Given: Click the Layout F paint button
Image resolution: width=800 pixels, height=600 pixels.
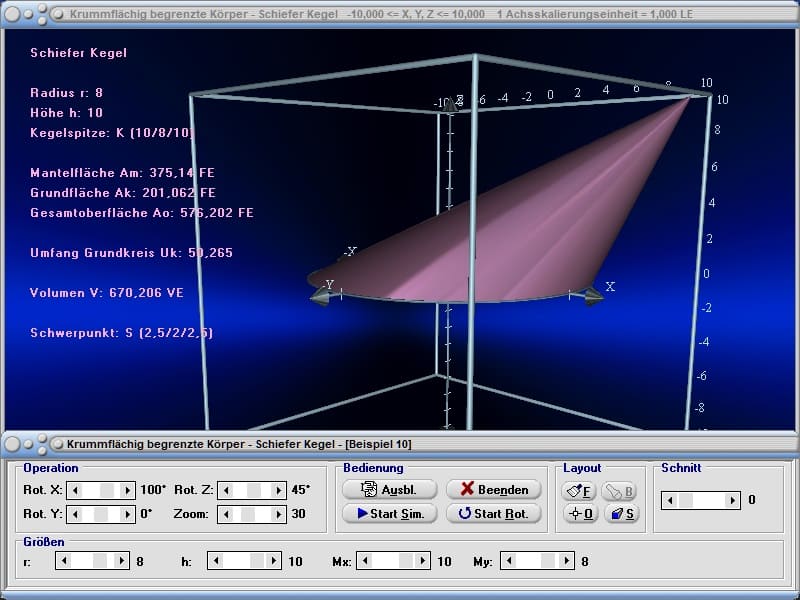Looking at the screenshot, I should (580, 490).
